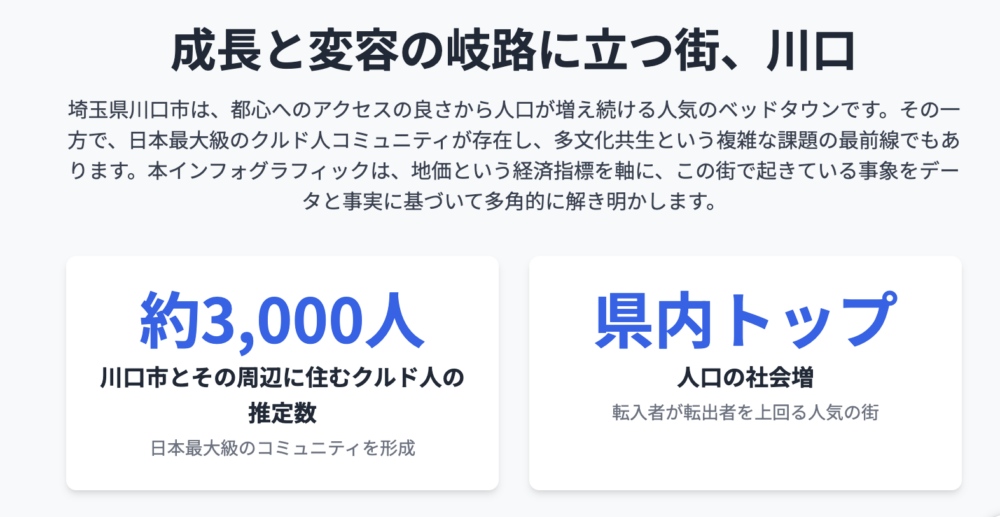This screenshot has width=1000, height=517.
Task: Click the 転入者が転出者を上回る人気の街 caption
Action: [745, 412]
